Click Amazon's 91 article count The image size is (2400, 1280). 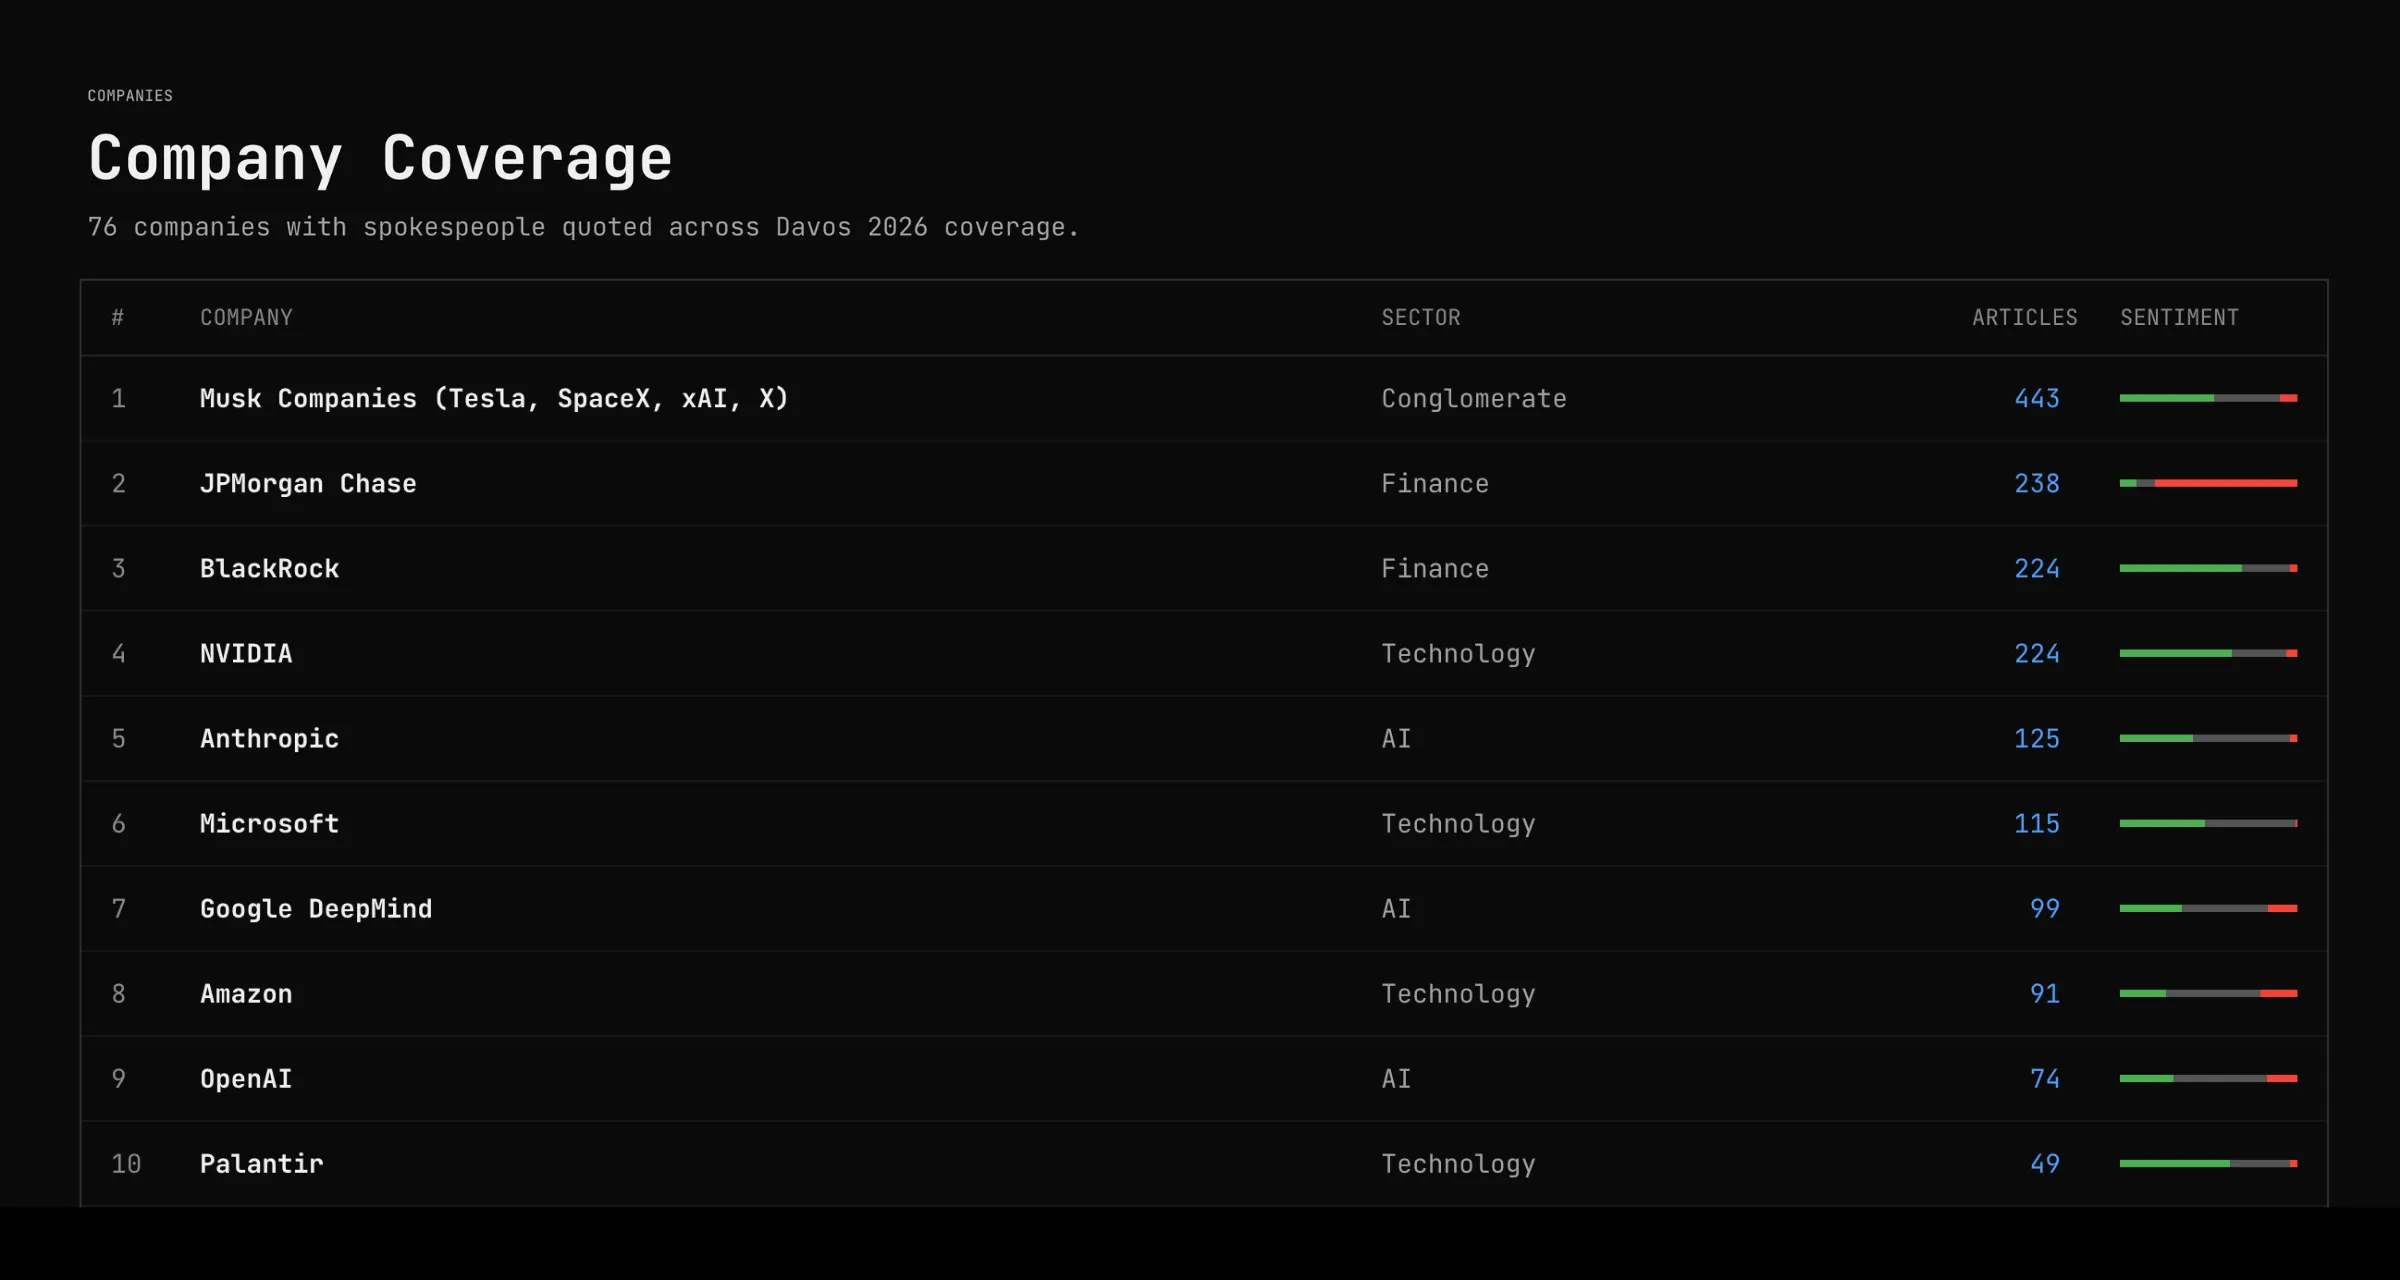click(x=2045, y=994)
